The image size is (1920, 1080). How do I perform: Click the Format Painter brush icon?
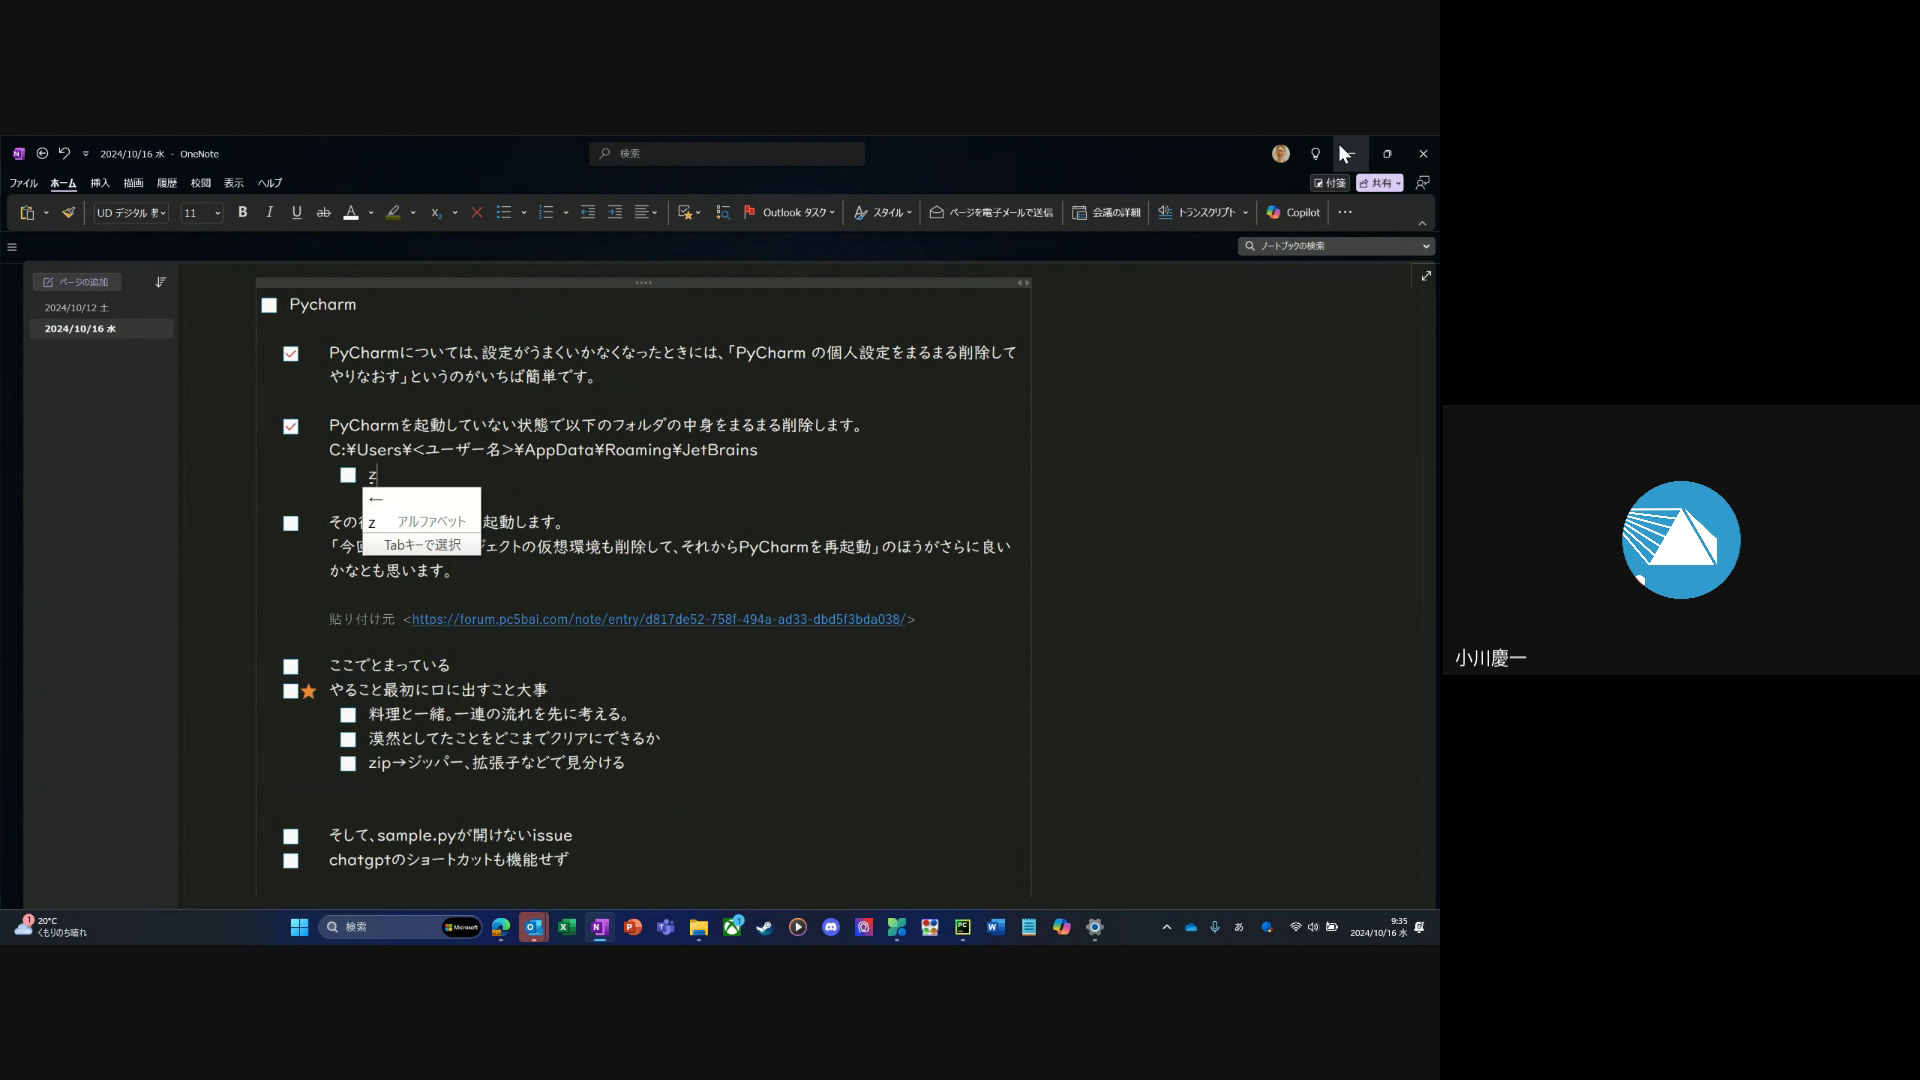coord(68,212)
